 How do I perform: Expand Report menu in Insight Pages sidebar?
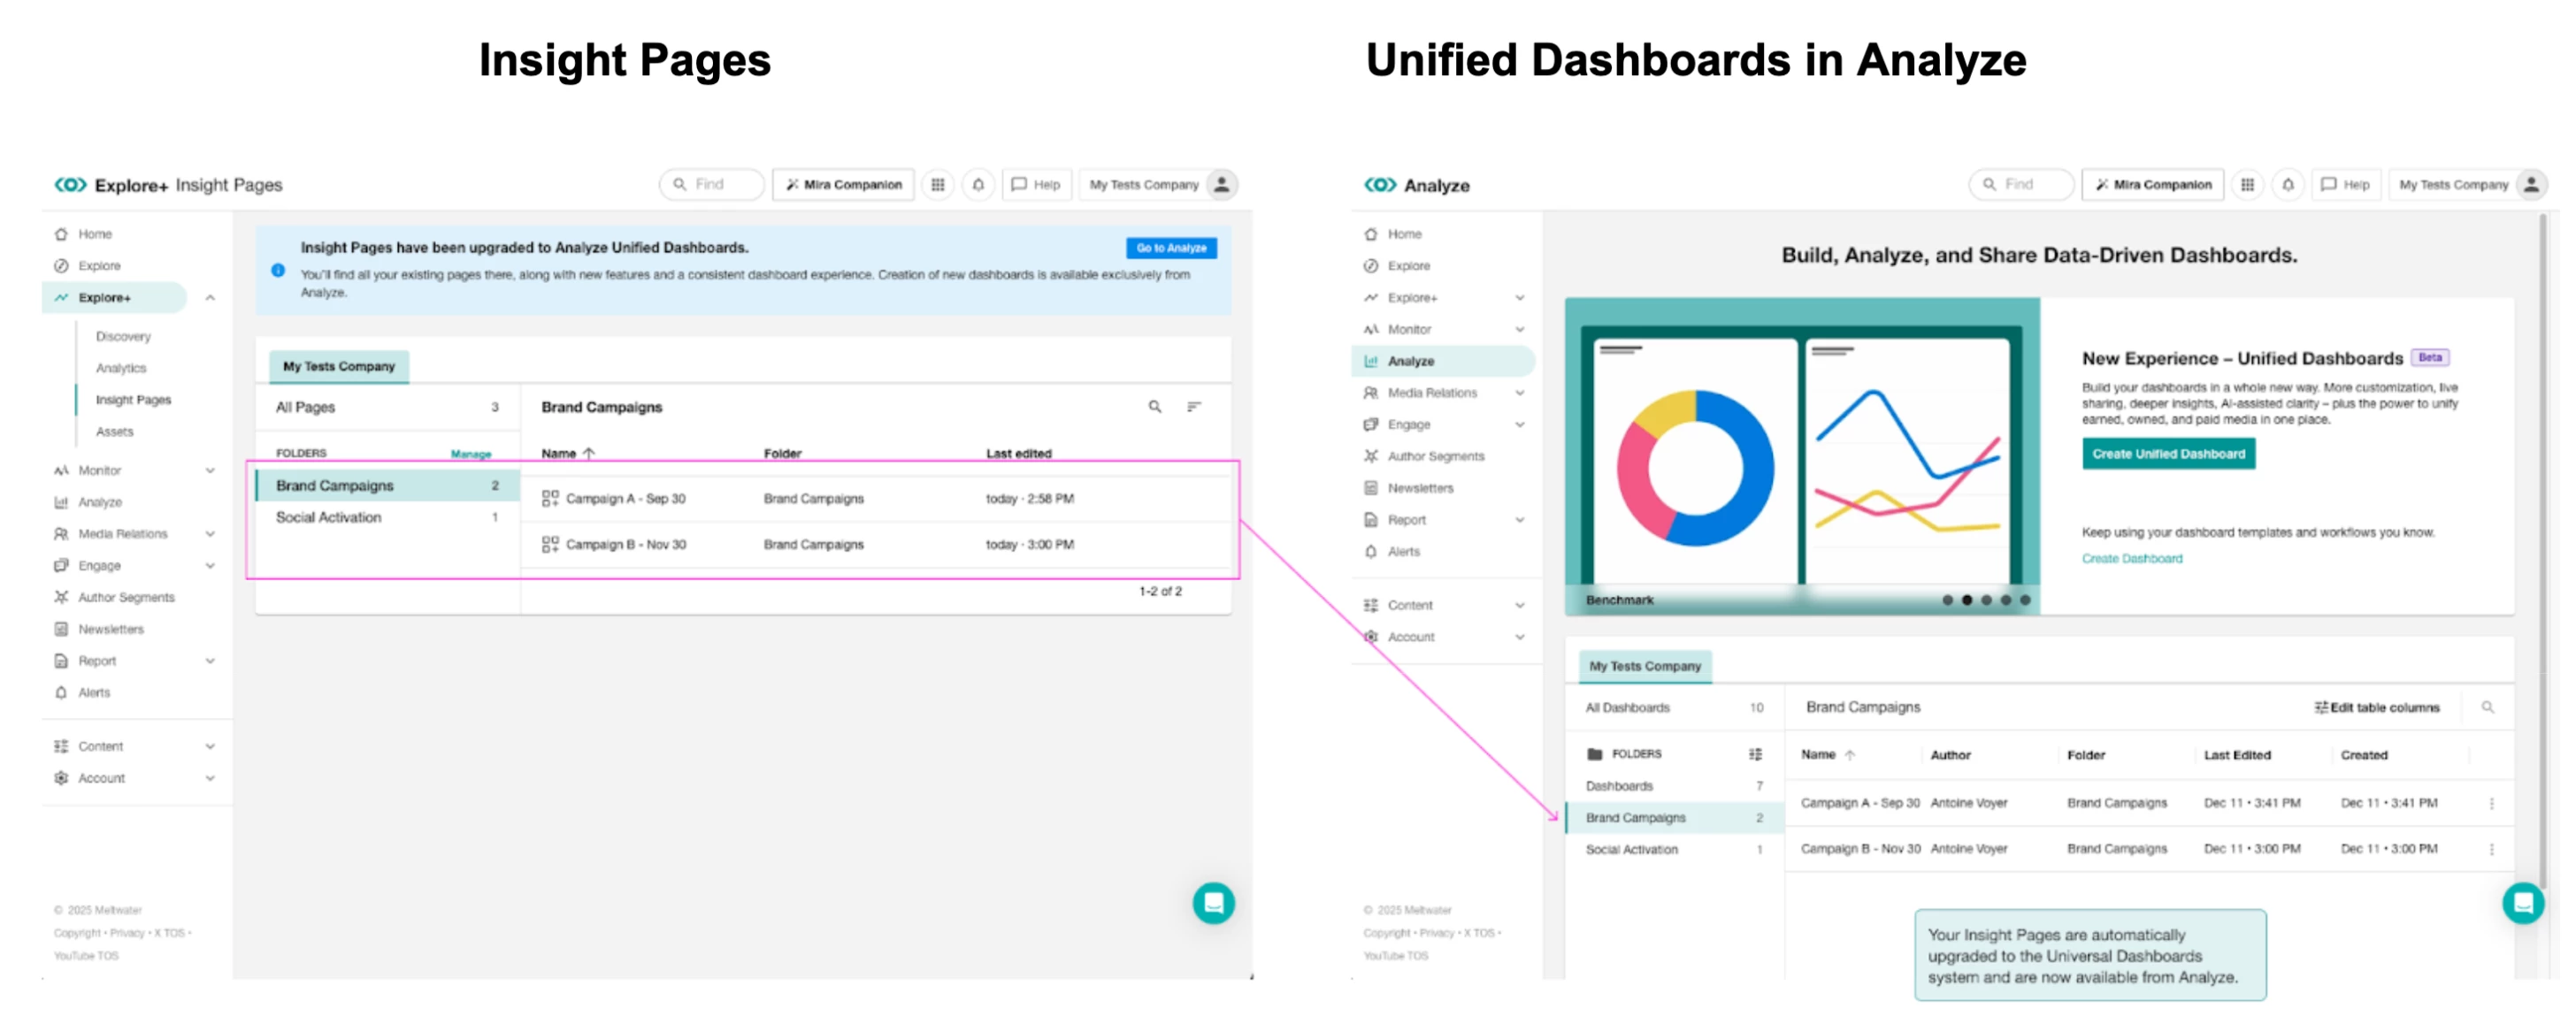[x=210, y=661]
